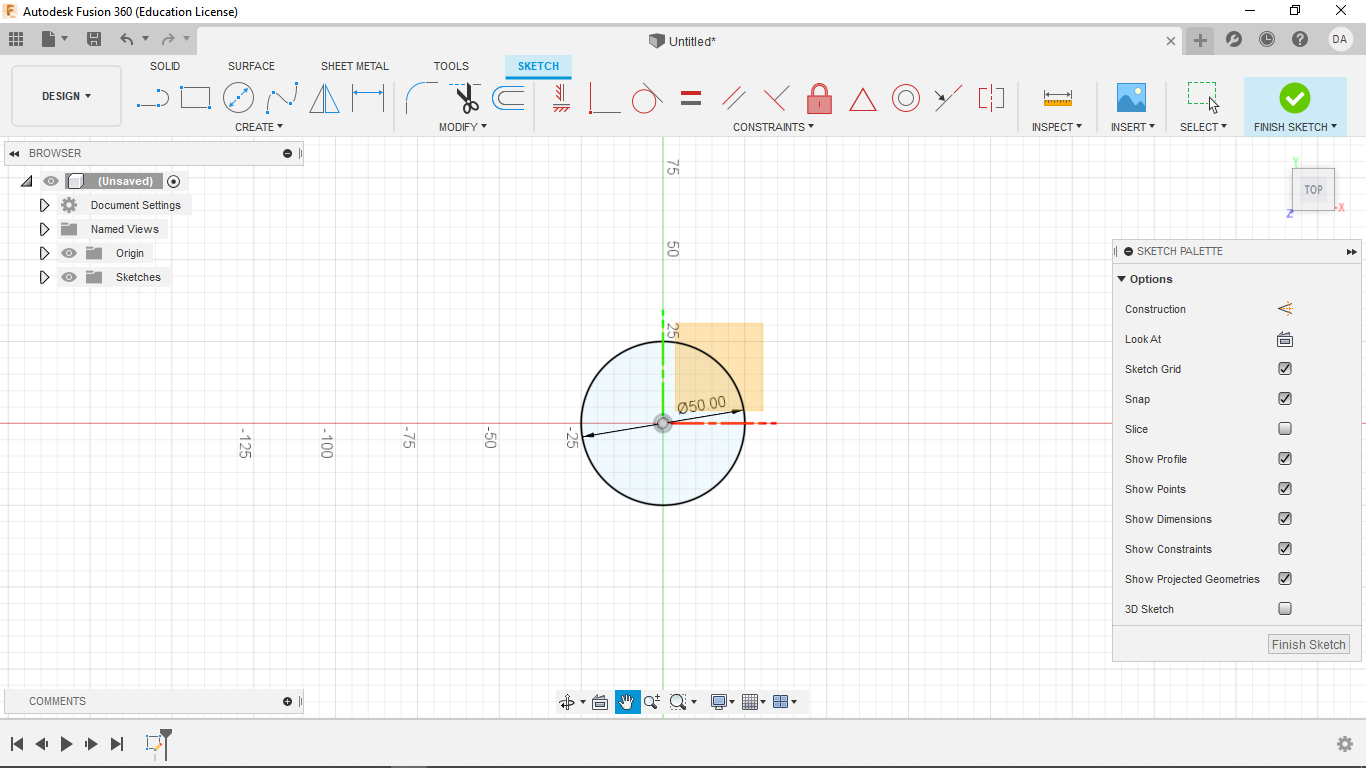
Task: Toggle the Show Points checkbox
Action: (x=1285, y=489)
